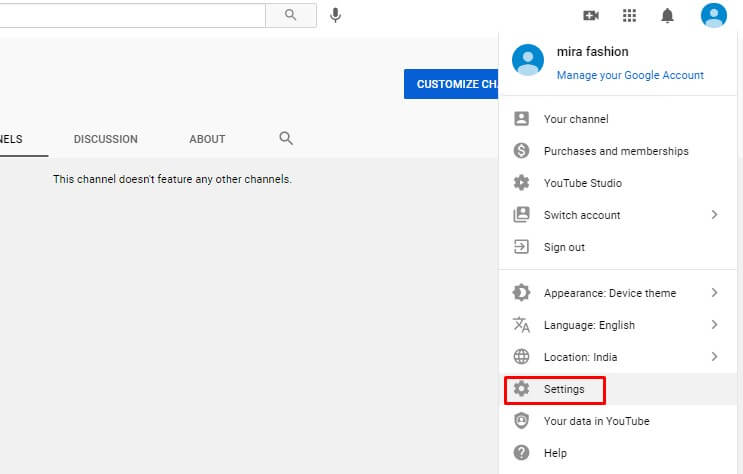Start voice search with the microphone icon

point(335,15)
